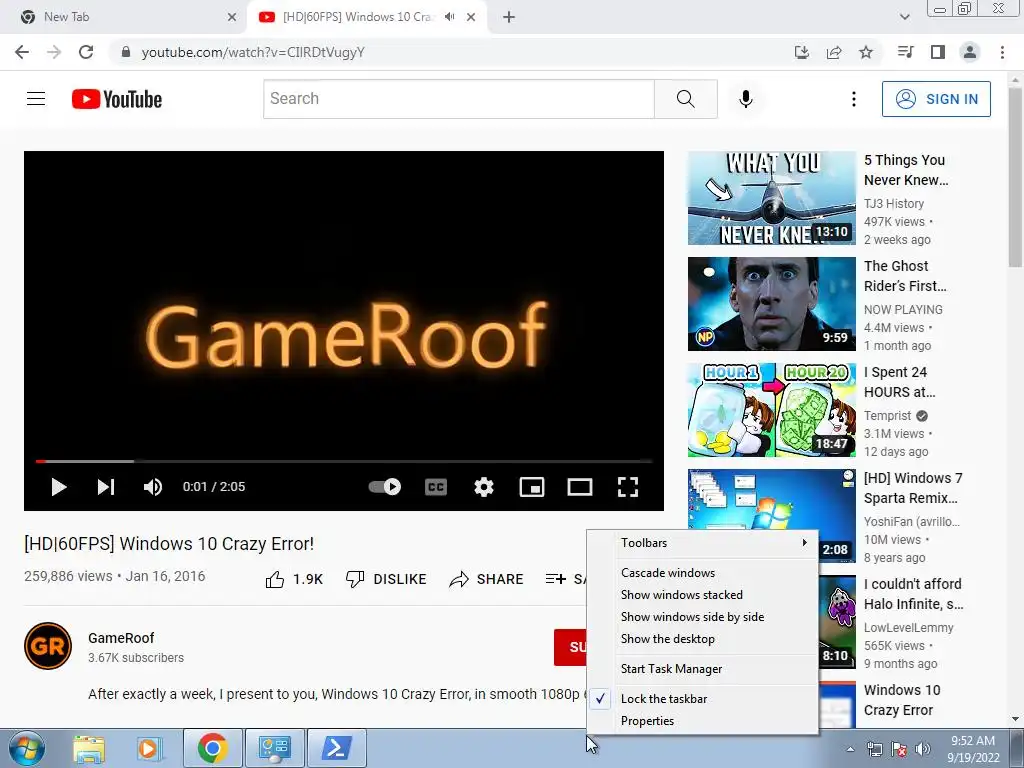Open Windows Start button
1024x768 pixels.
point(26,748)
